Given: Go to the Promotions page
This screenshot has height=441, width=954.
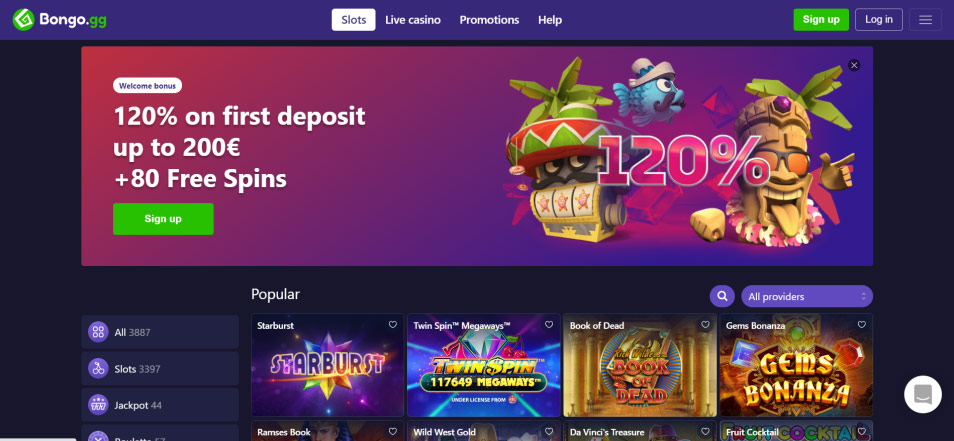Looking at the screenshot, I should 489,19.
